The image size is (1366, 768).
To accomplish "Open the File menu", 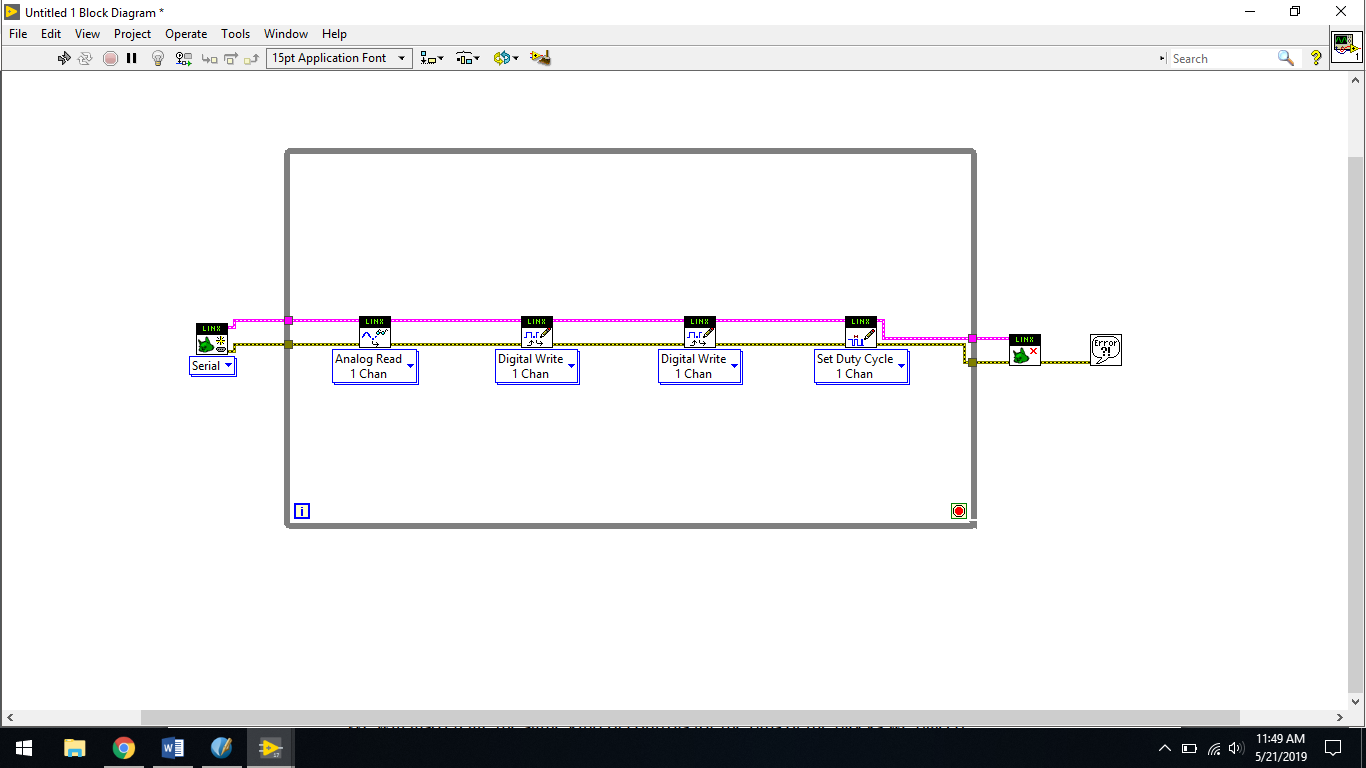I will click(18, 33).
